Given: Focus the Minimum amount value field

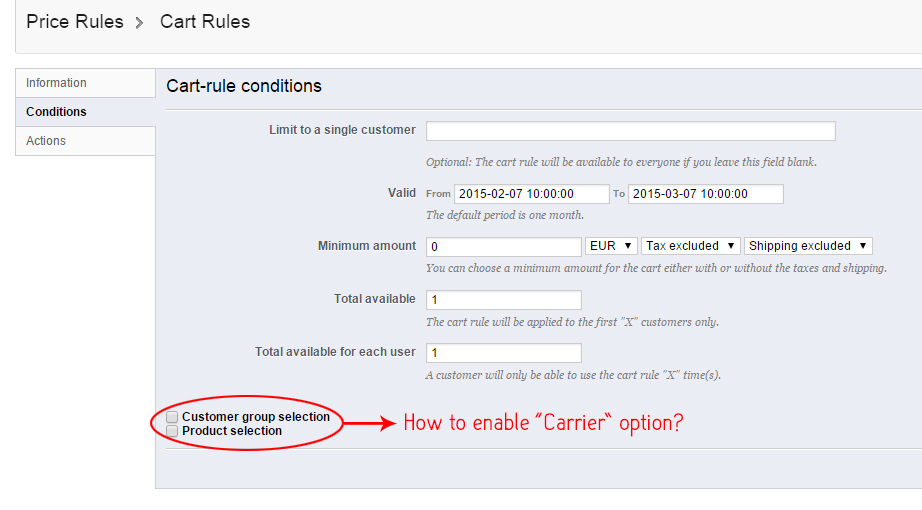Looking at the screenshot, I should point(503,246).
